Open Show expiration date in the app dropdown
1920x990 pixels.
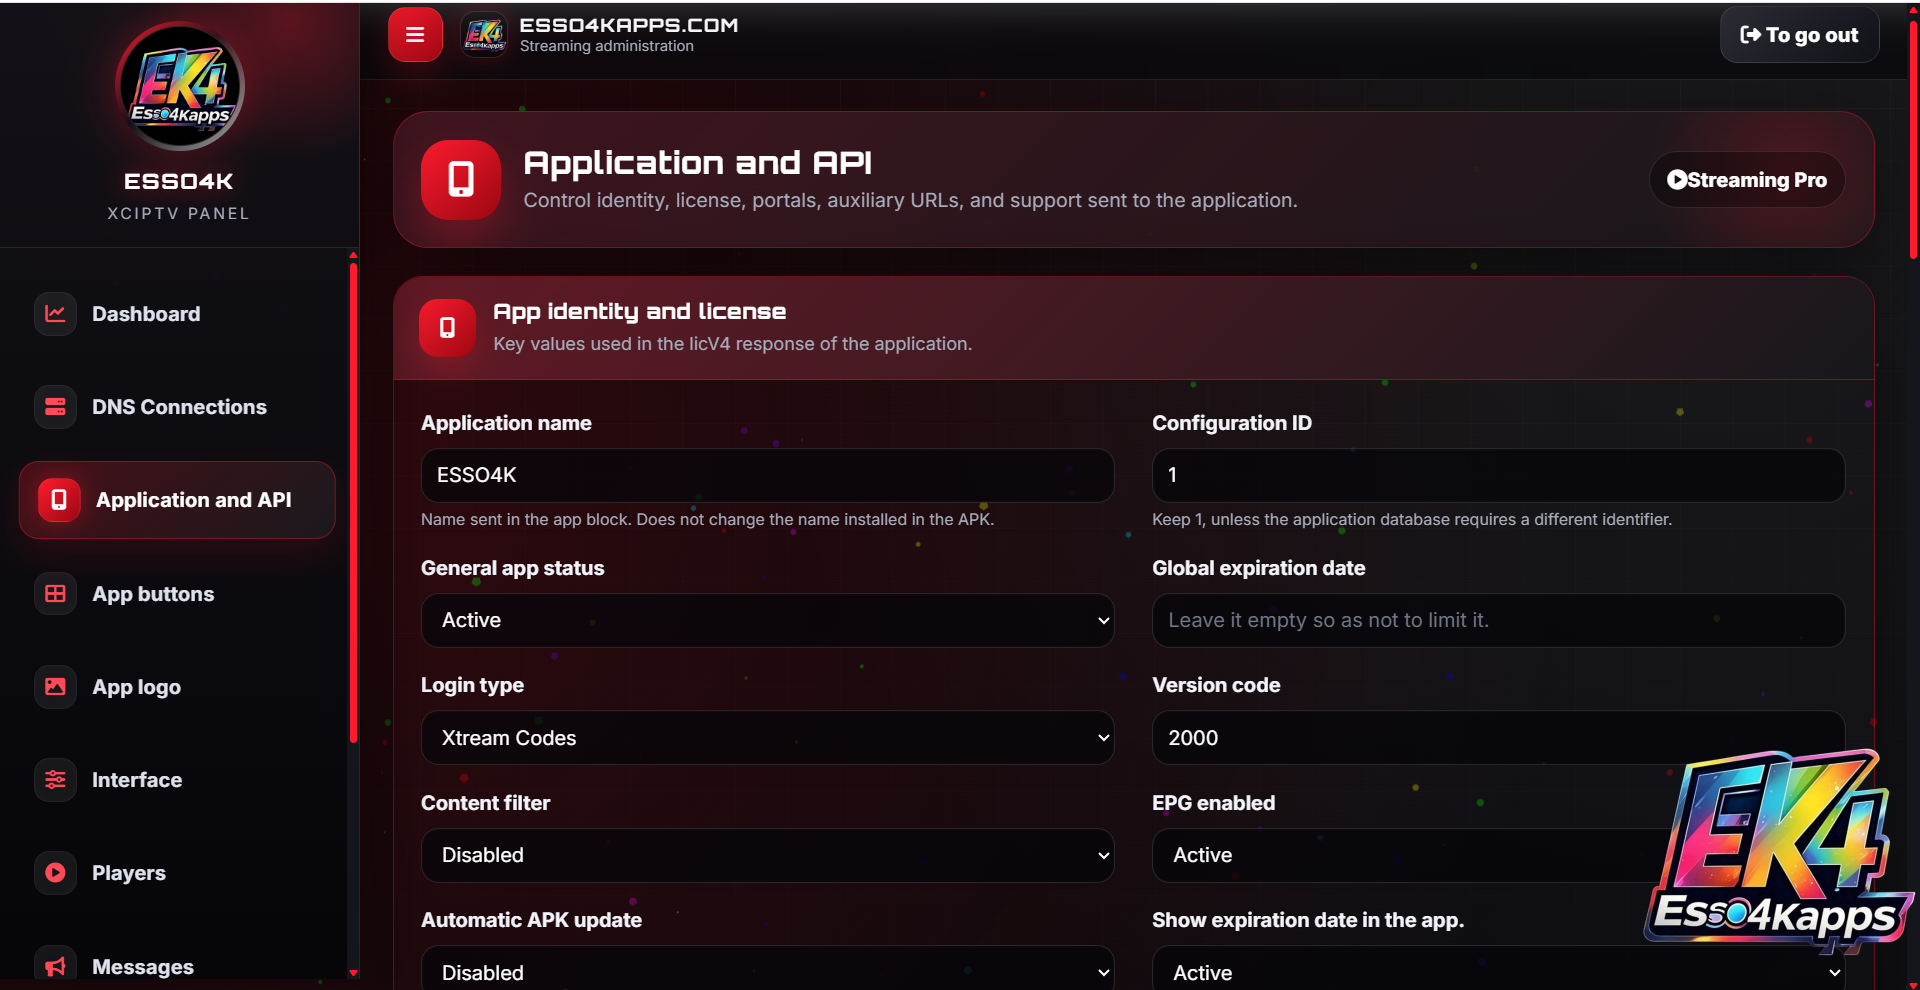click(1499, 969)
